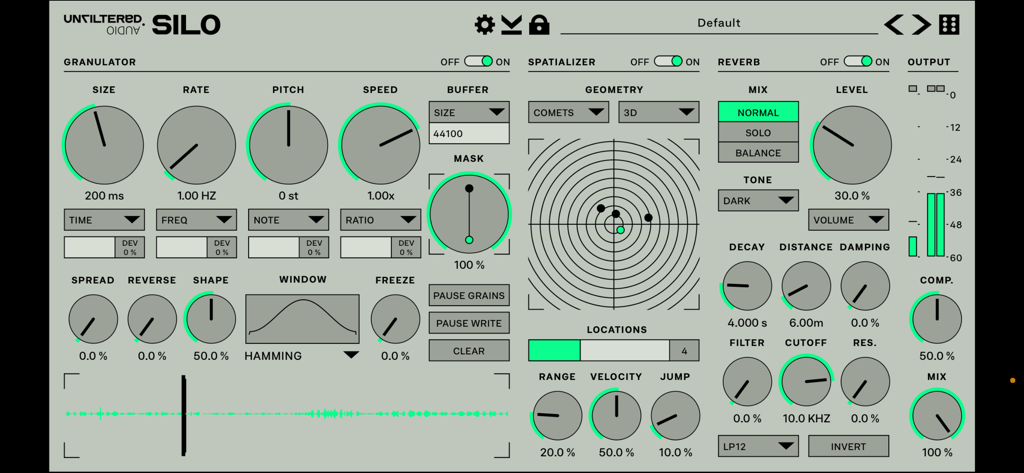Image resolution: width=1024 pixels, height=473 pixels.
Task: Select Balance reverb mix mode
Action: [x=758, y=153]
